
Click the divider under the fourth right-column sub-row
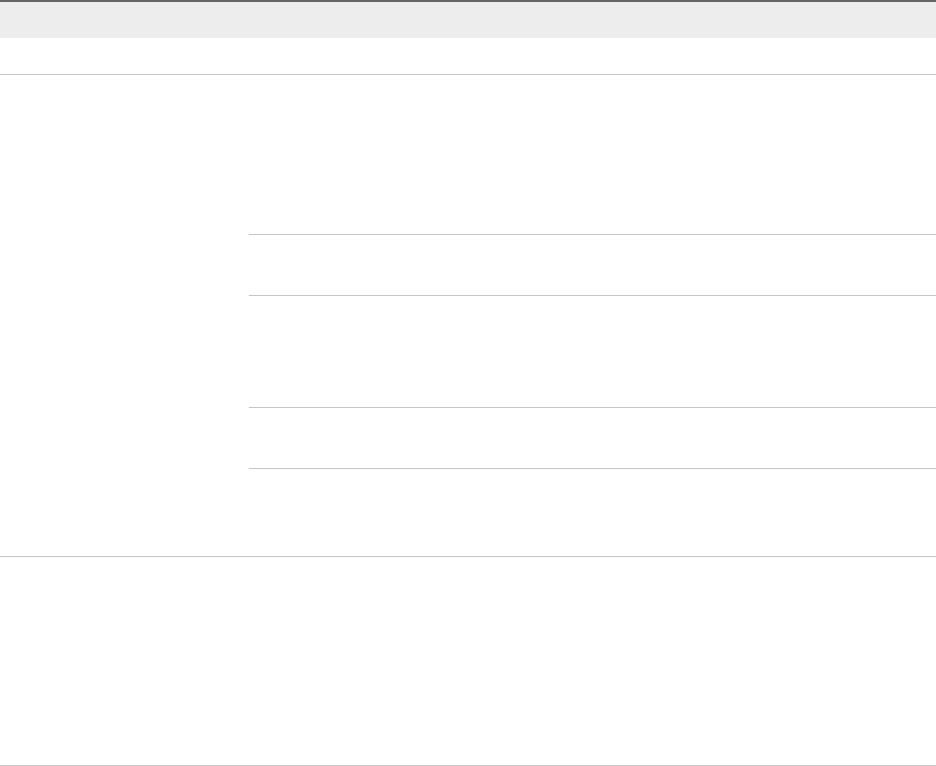coord(591,468)
